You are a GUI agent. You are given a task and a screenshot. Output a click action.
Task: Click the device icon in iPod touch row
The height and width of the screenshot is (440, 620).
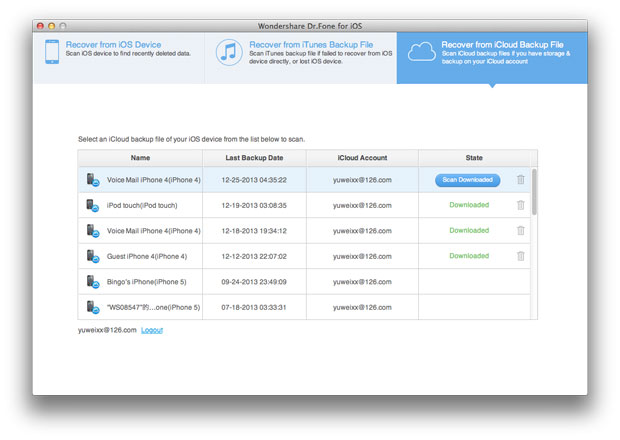tap(93, 205)
